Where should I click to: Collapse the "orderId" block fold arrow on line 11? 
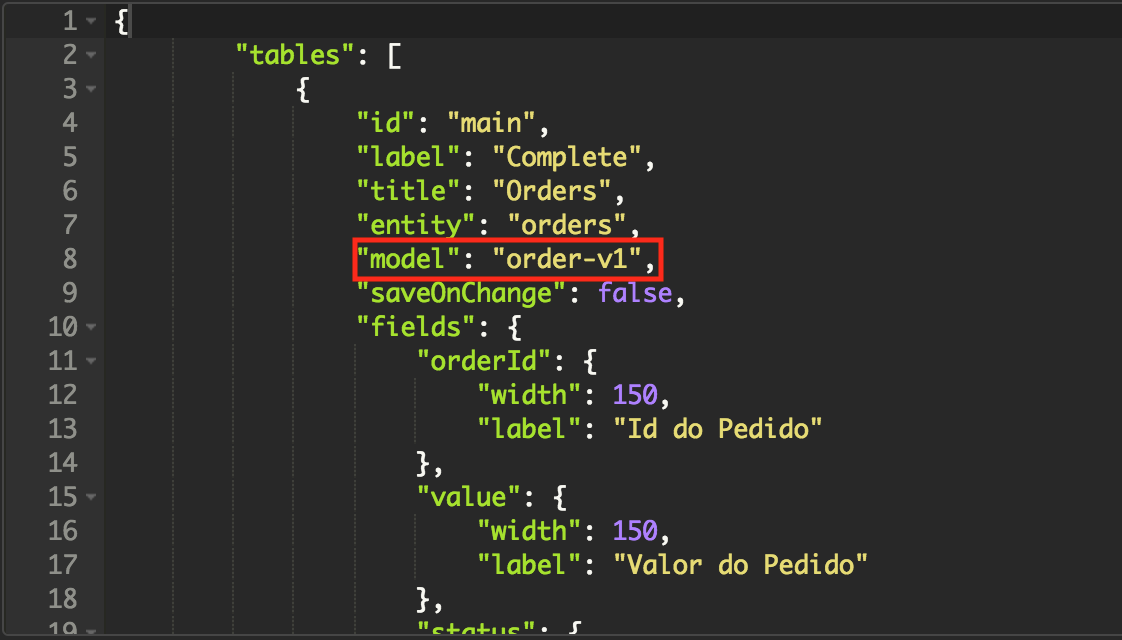tap(91, 360)
